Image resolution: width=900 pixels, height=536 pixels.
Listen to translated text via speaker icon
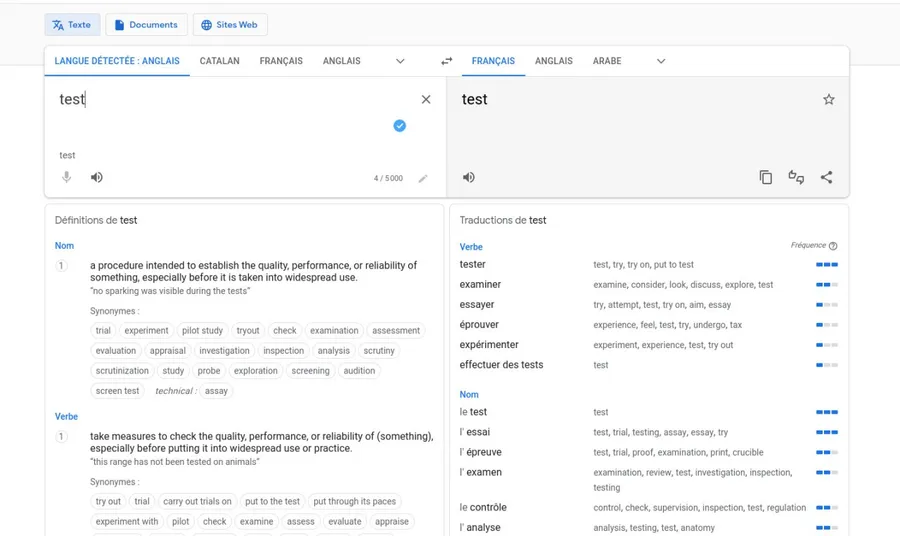coord(468,177)
